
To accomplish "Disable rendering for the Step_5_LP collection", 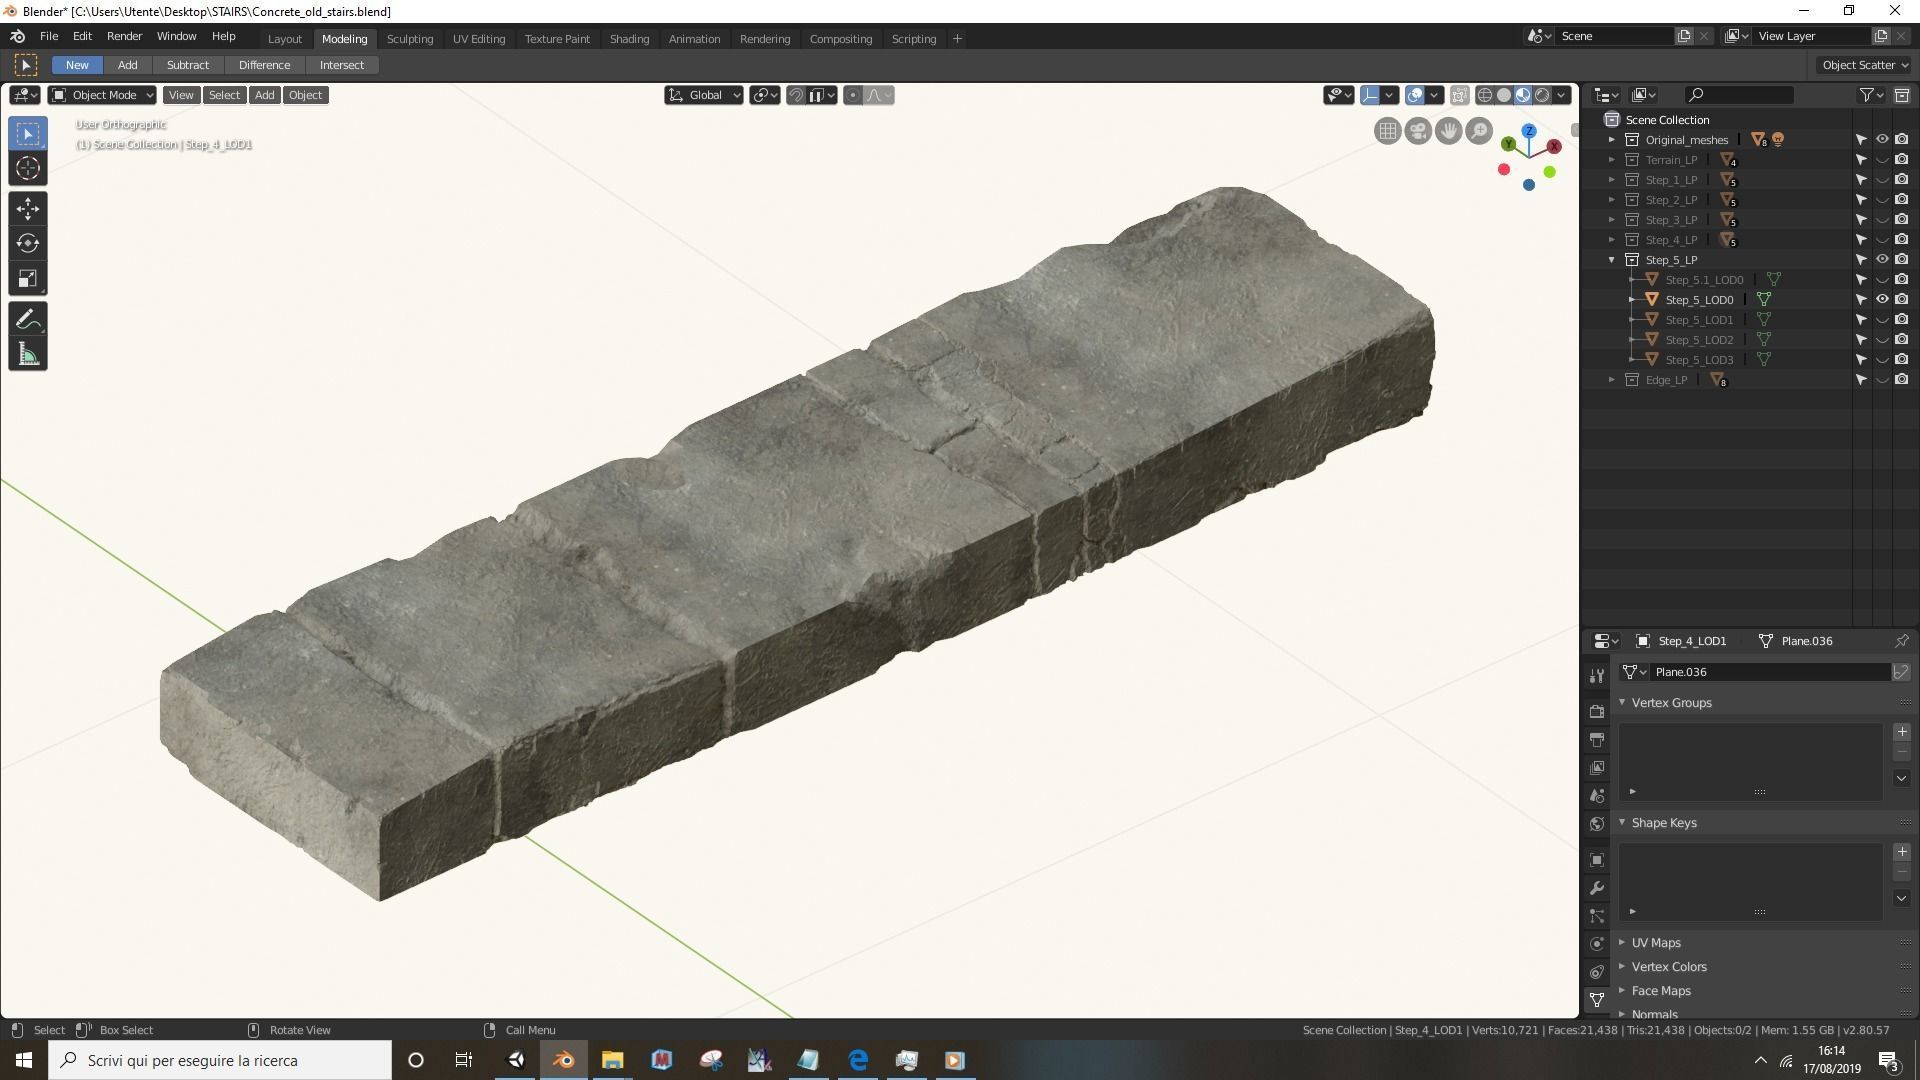I will [x=1902, y=260].
